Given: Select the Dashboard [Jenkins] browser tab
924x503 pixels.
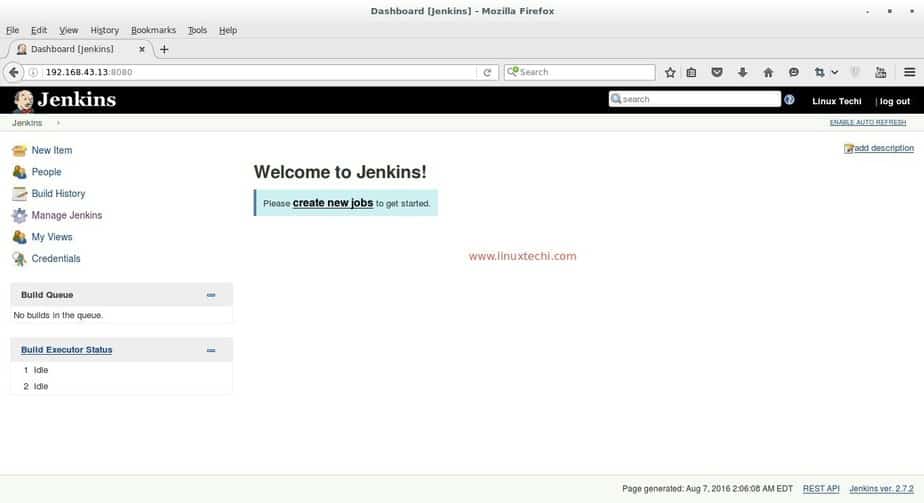Looking at the screenshot, I should [80, 49].
